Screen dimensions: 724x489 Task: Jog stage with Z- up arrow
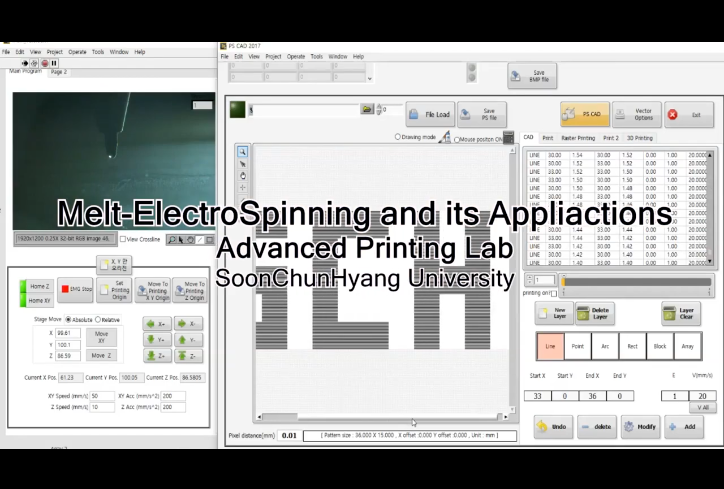(188, 356)
